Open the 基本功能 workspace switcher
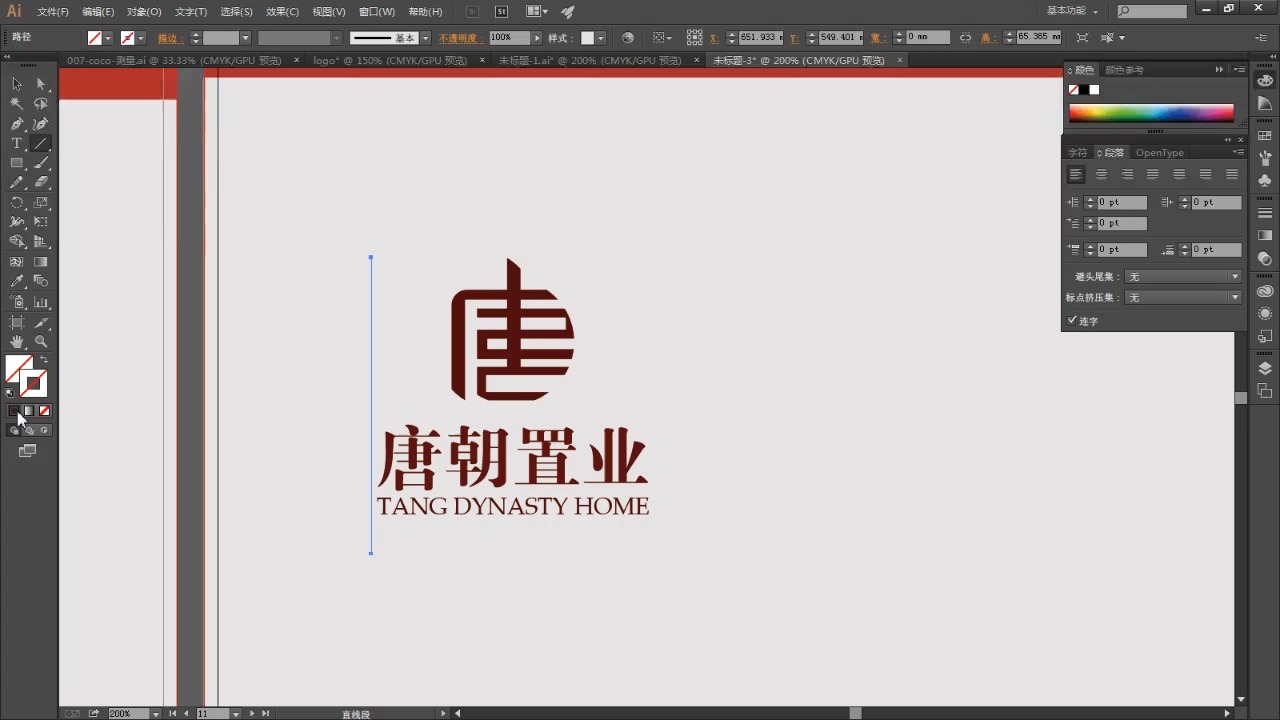The width and height of the screenshot is (1280, 720). (1072, 11)
